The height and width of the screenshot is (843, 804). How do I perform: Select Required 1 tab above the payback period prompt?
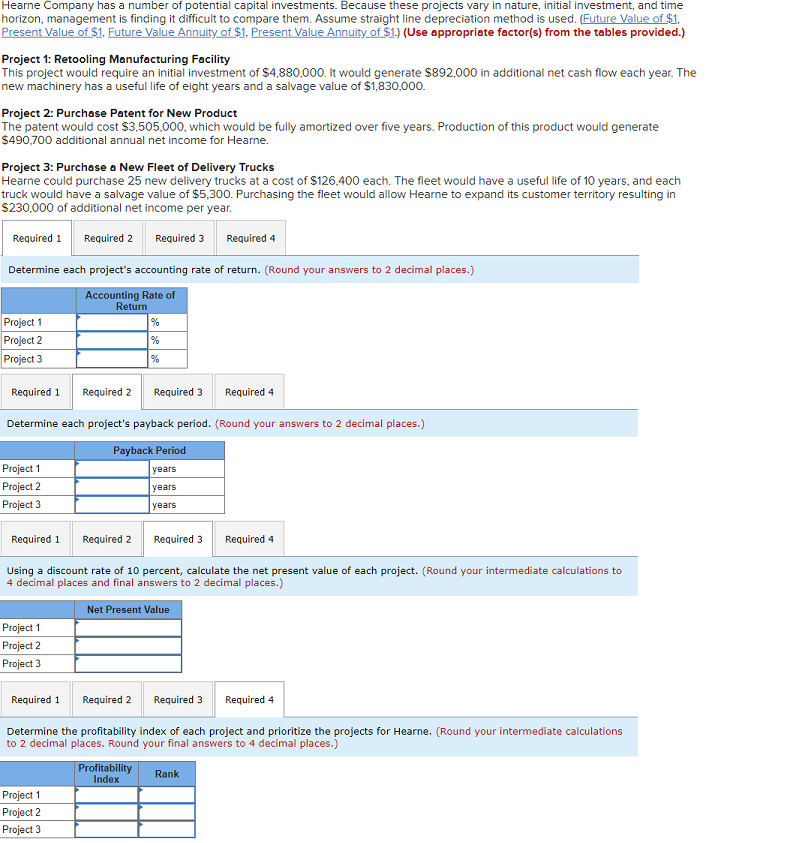coord(35,392)
